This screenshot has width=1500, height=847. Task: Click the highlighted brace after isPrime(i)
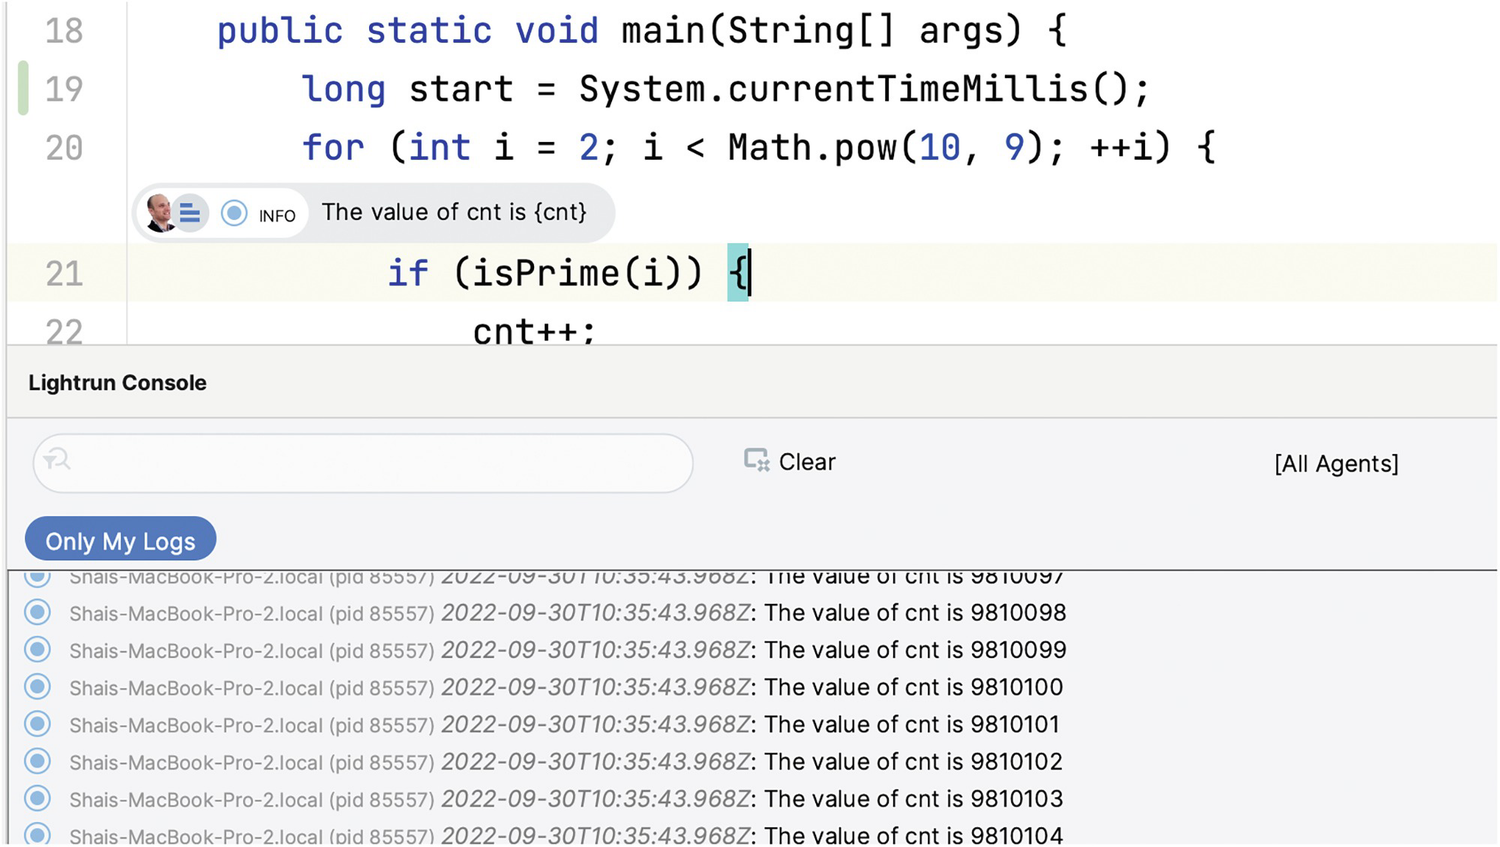click(x=737, y=273)
